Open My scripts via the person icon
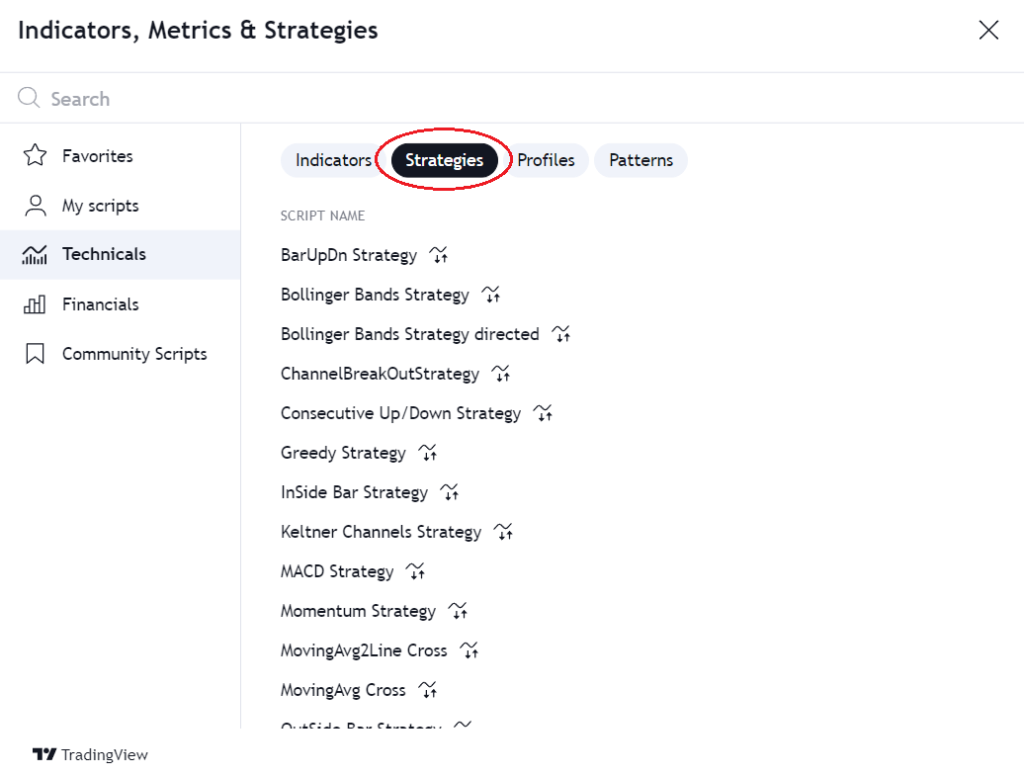This screenshot has width=1024, height=776. pos(34,206)
